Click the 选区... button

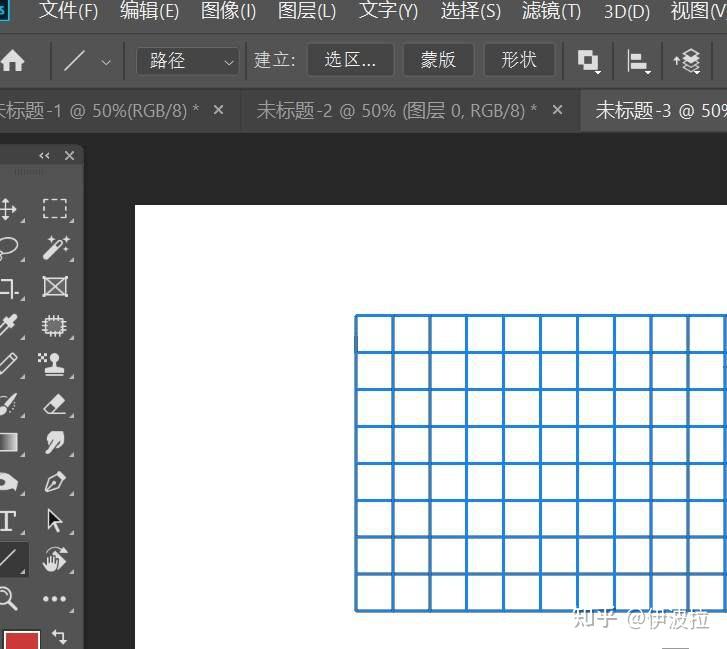[350, 60]
